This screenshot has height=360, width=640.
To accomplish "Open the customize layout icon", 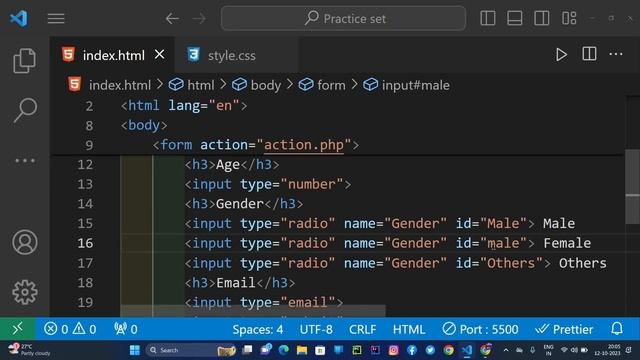I will pos(569,18).
